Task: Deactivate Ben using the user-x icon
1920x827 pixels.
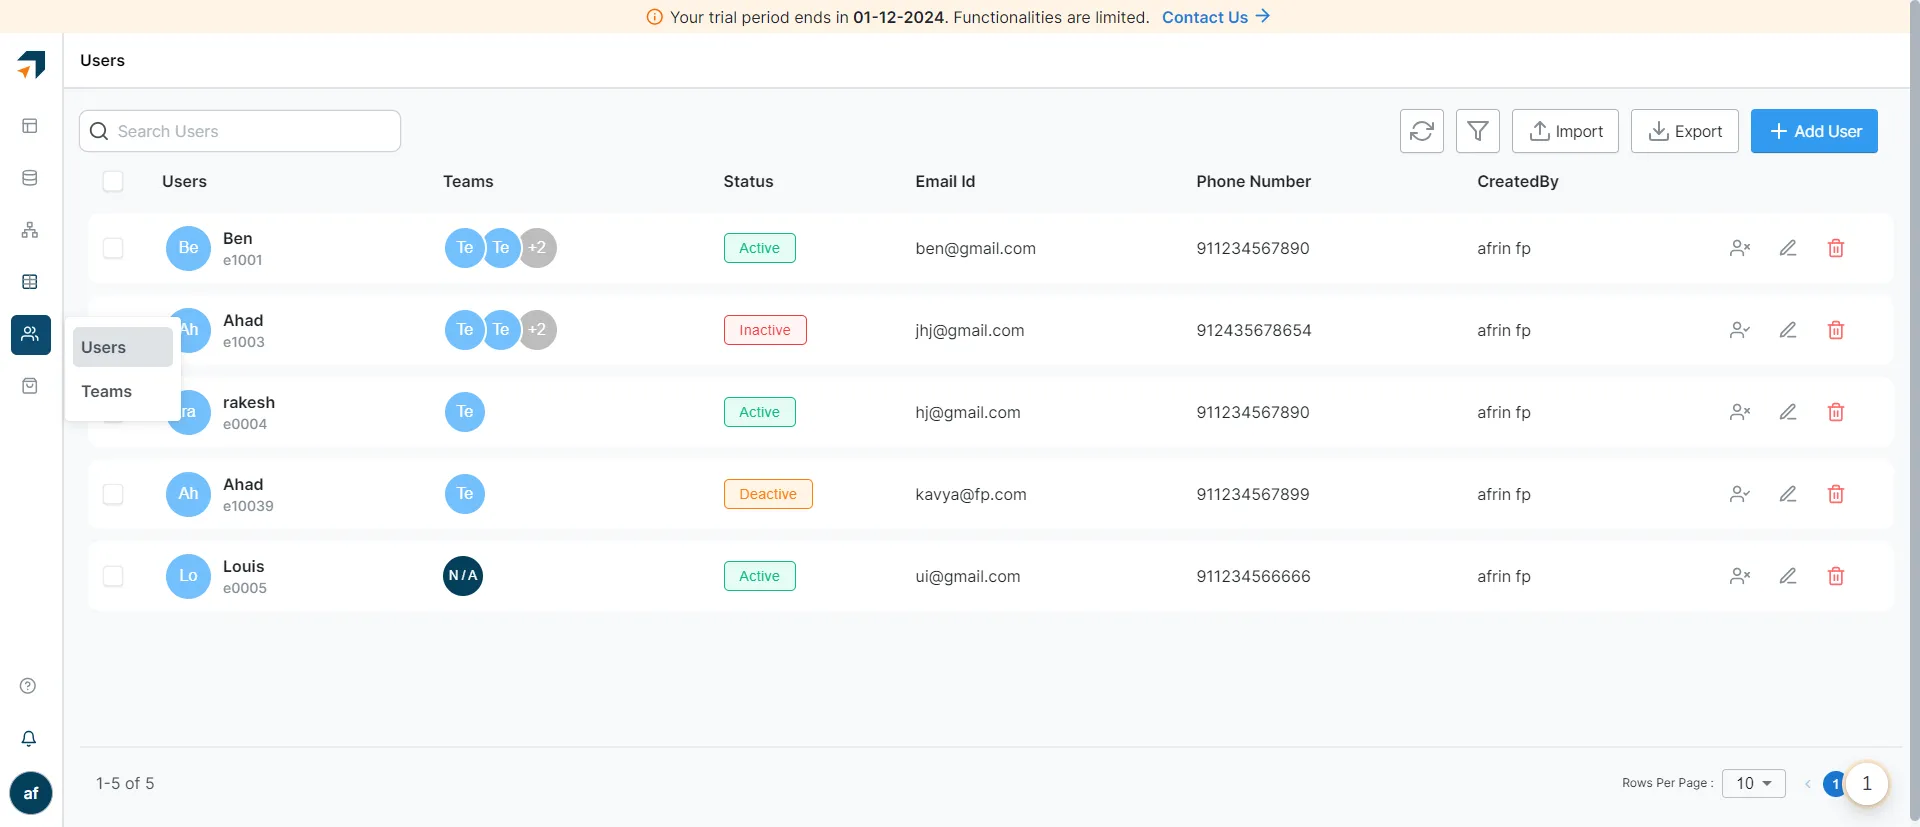Action: pos(1739,248)
